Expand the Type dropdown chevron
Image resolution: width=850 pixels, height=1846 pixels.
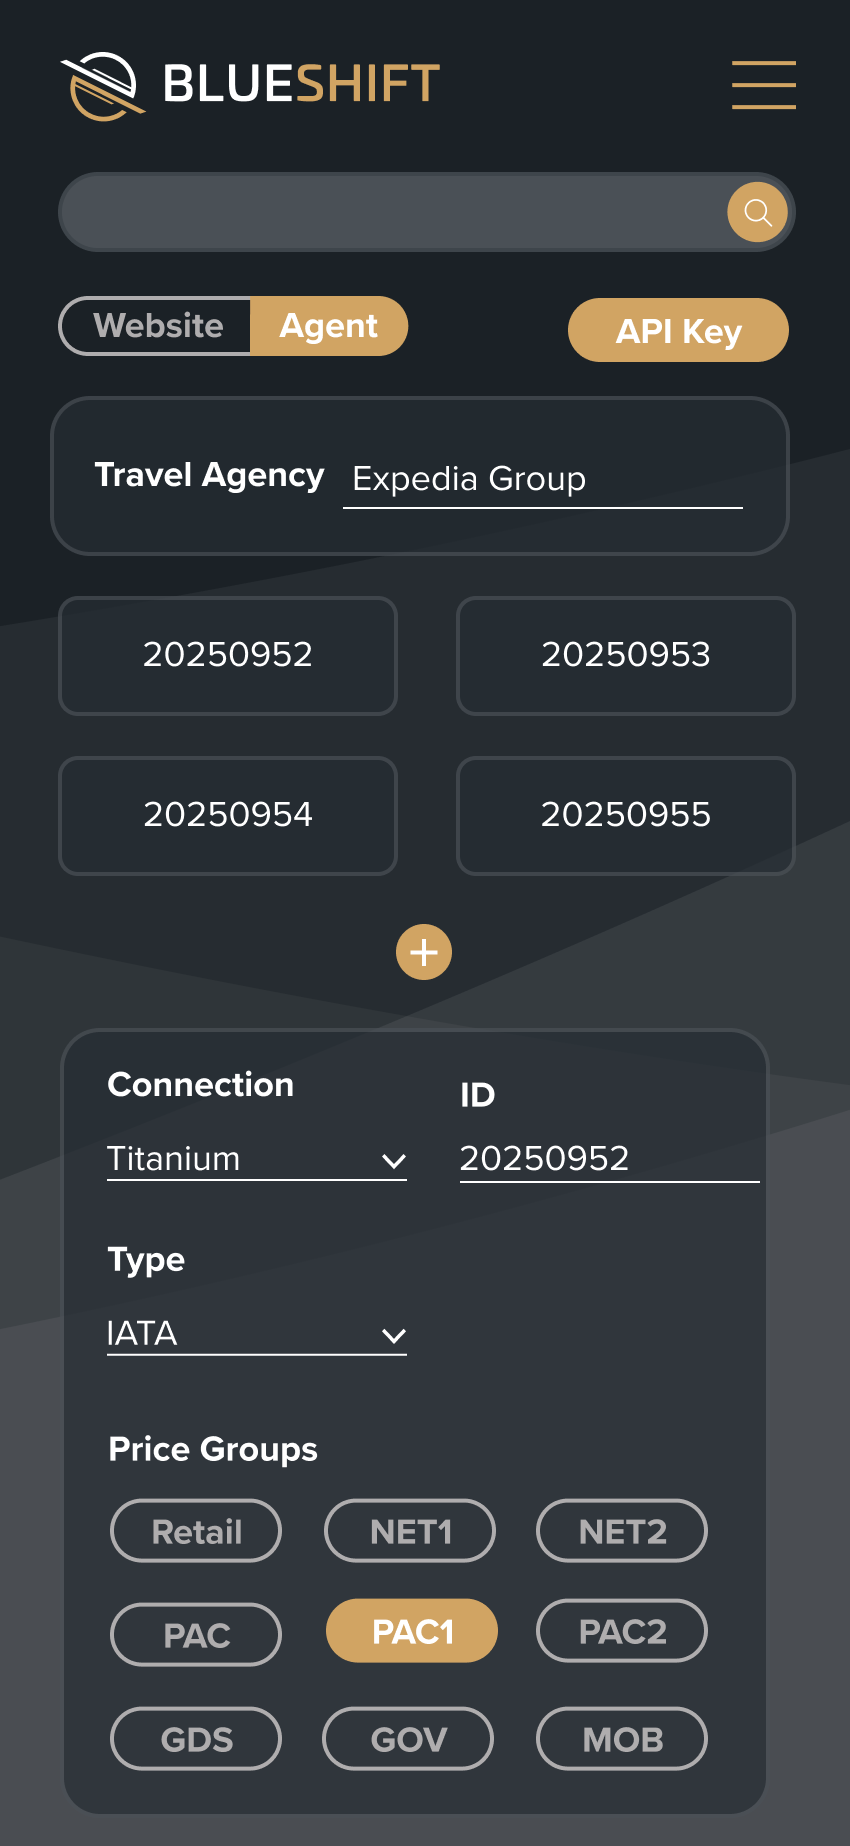pos(394,1336)
